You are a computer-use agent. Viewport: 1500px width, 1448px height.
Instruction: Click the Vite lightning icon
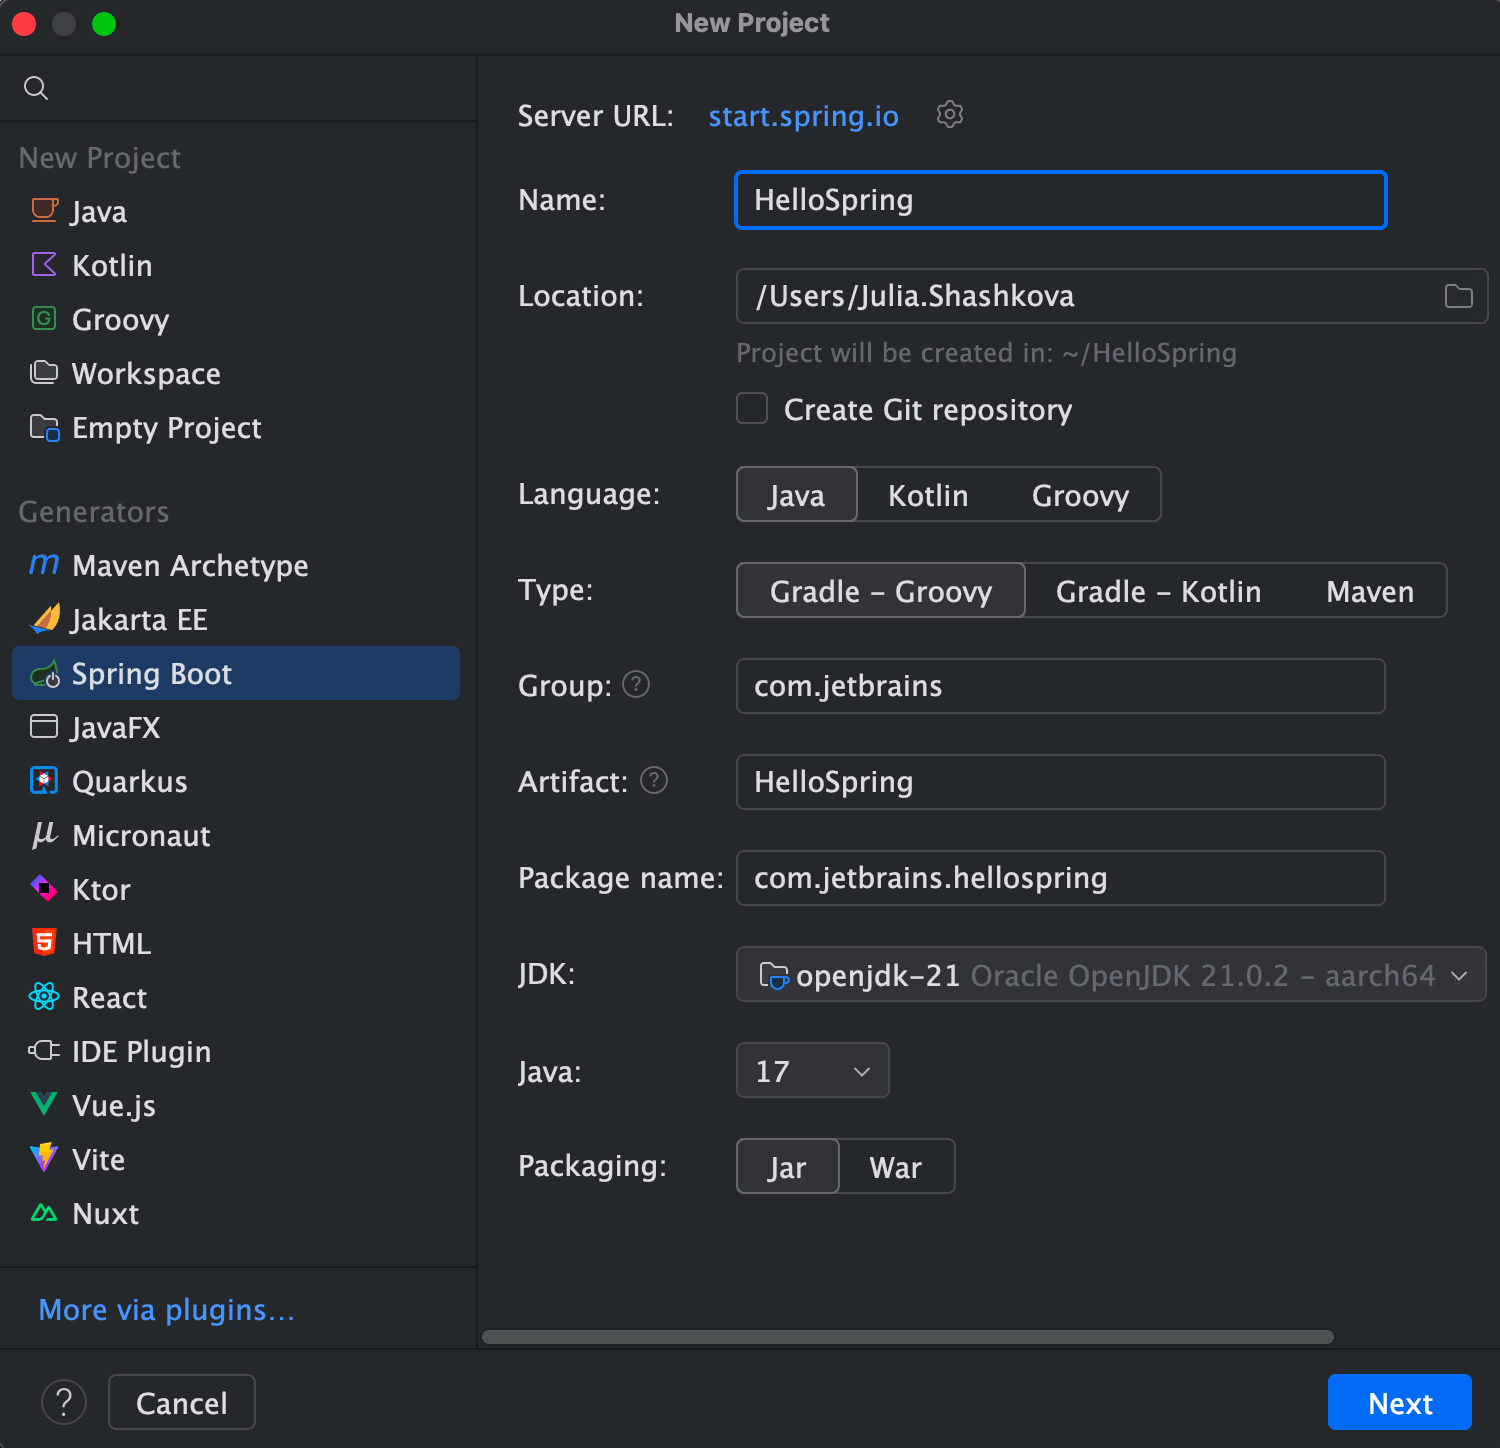(x=44, y=1158)
